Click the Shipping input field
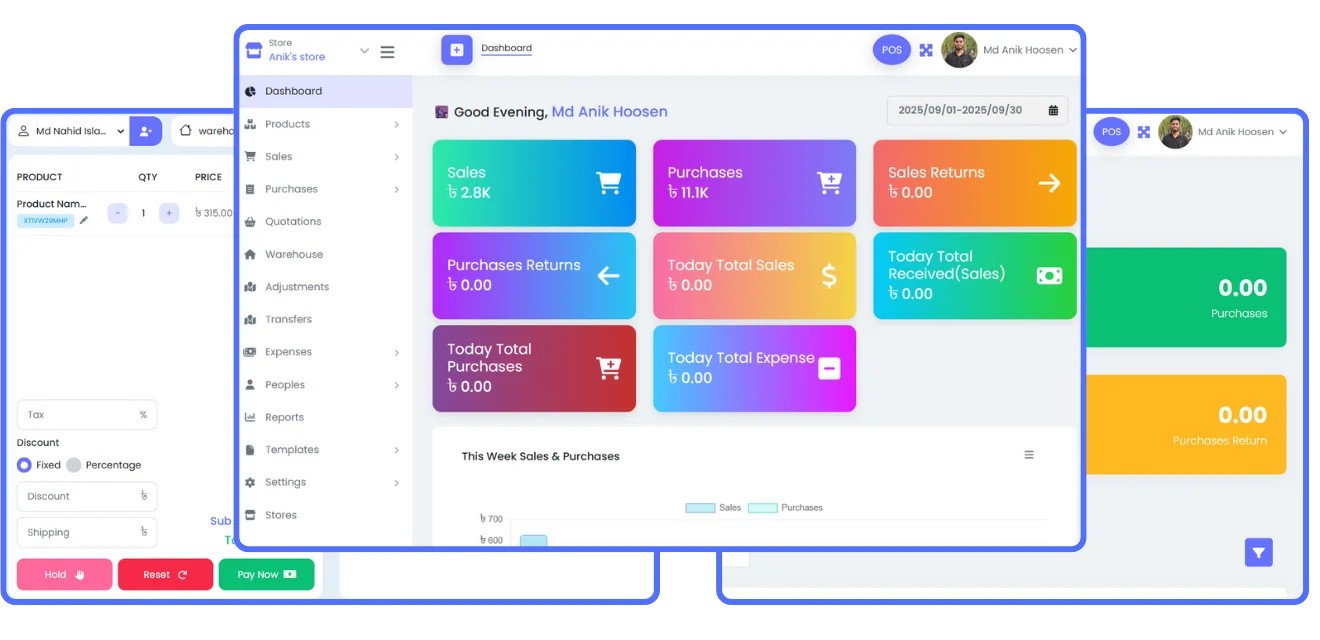This screenshot has height=640, width=1320. 86,533
